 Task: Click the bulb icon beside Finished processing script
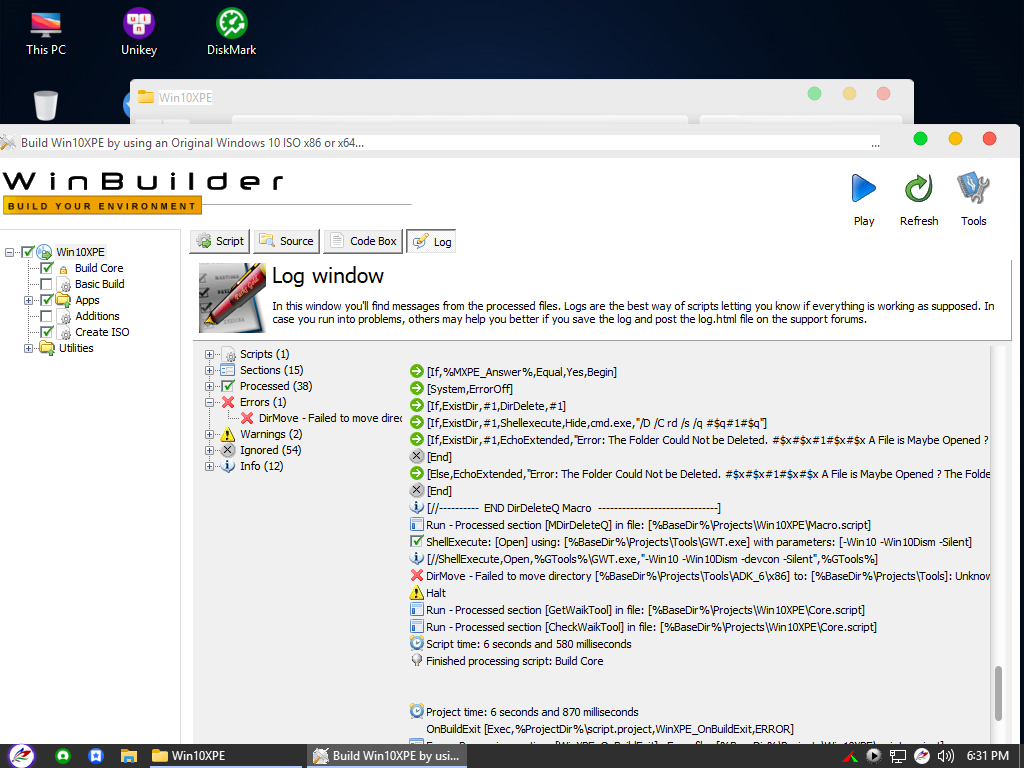tap(417, 660)
